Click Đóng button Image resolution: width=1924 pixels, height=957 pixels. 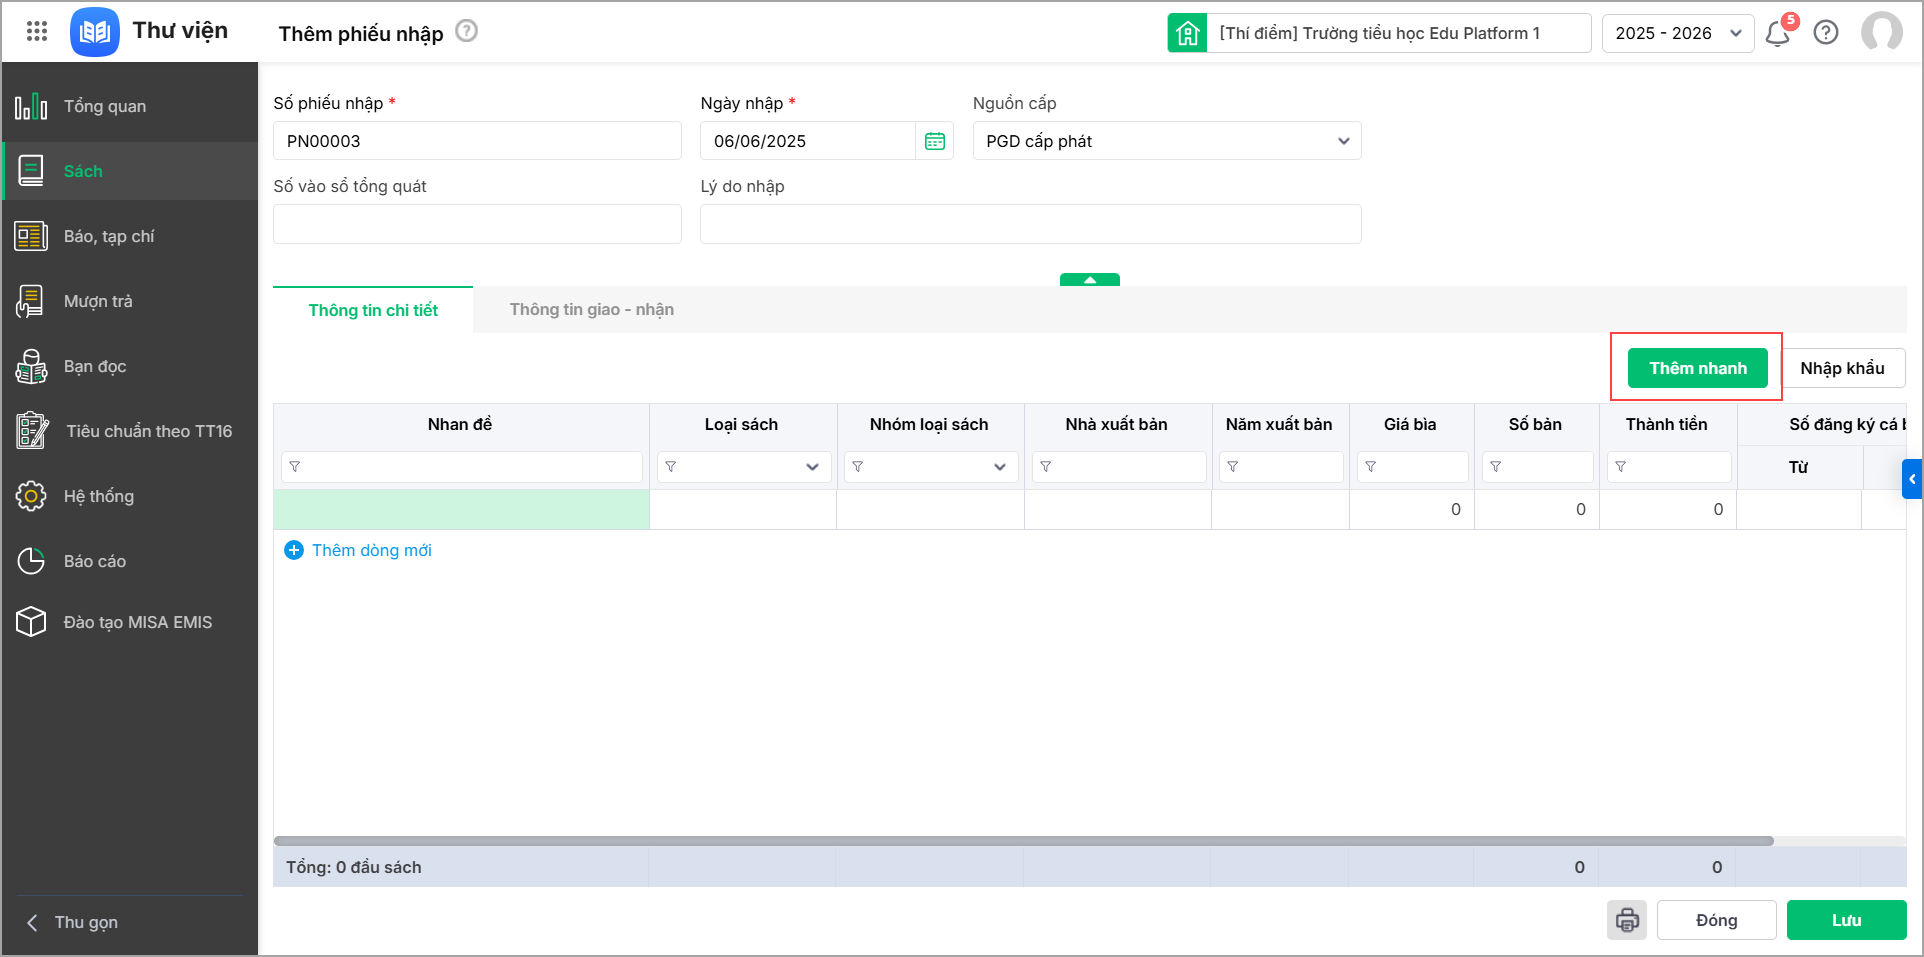pos(1716,920)
